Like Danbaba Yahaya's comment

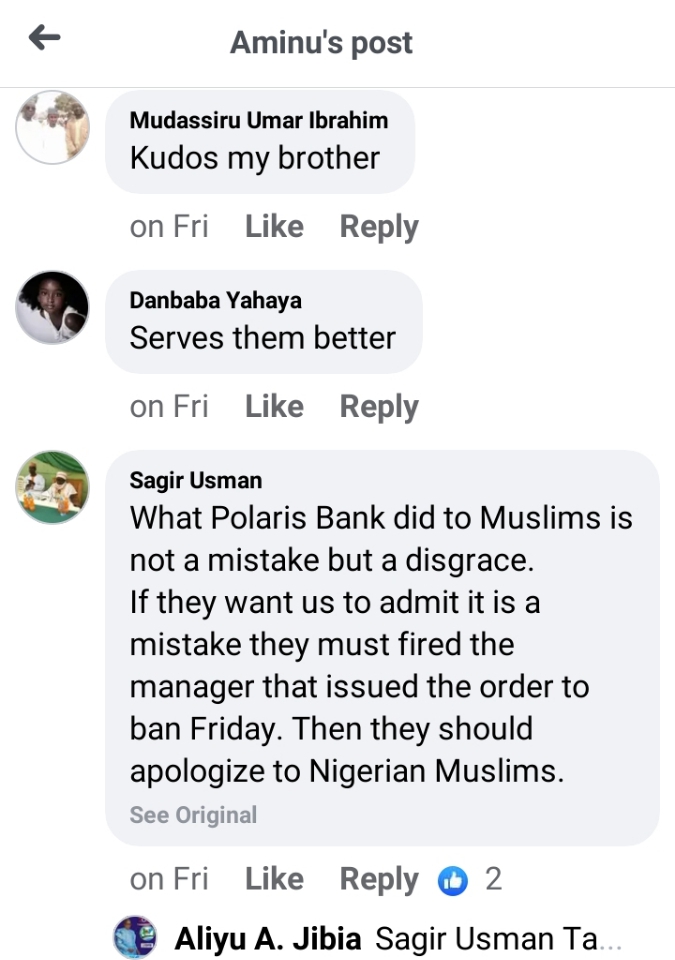[274, 407]
